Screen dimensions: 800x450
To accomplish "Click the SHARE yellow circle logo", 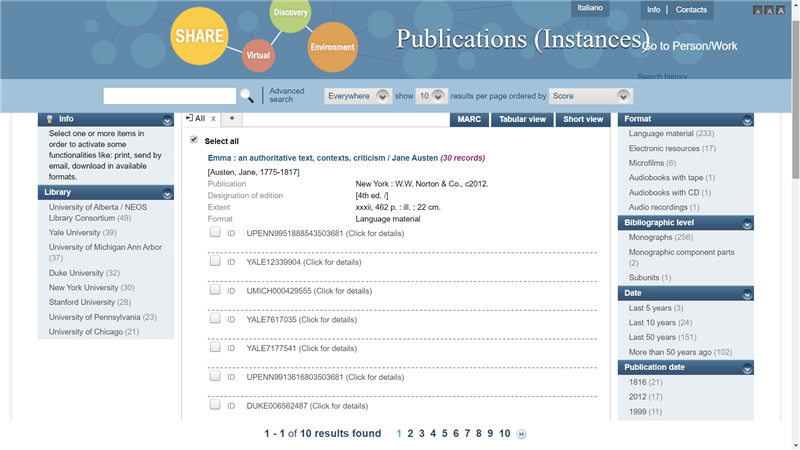I will click(200, 34).
